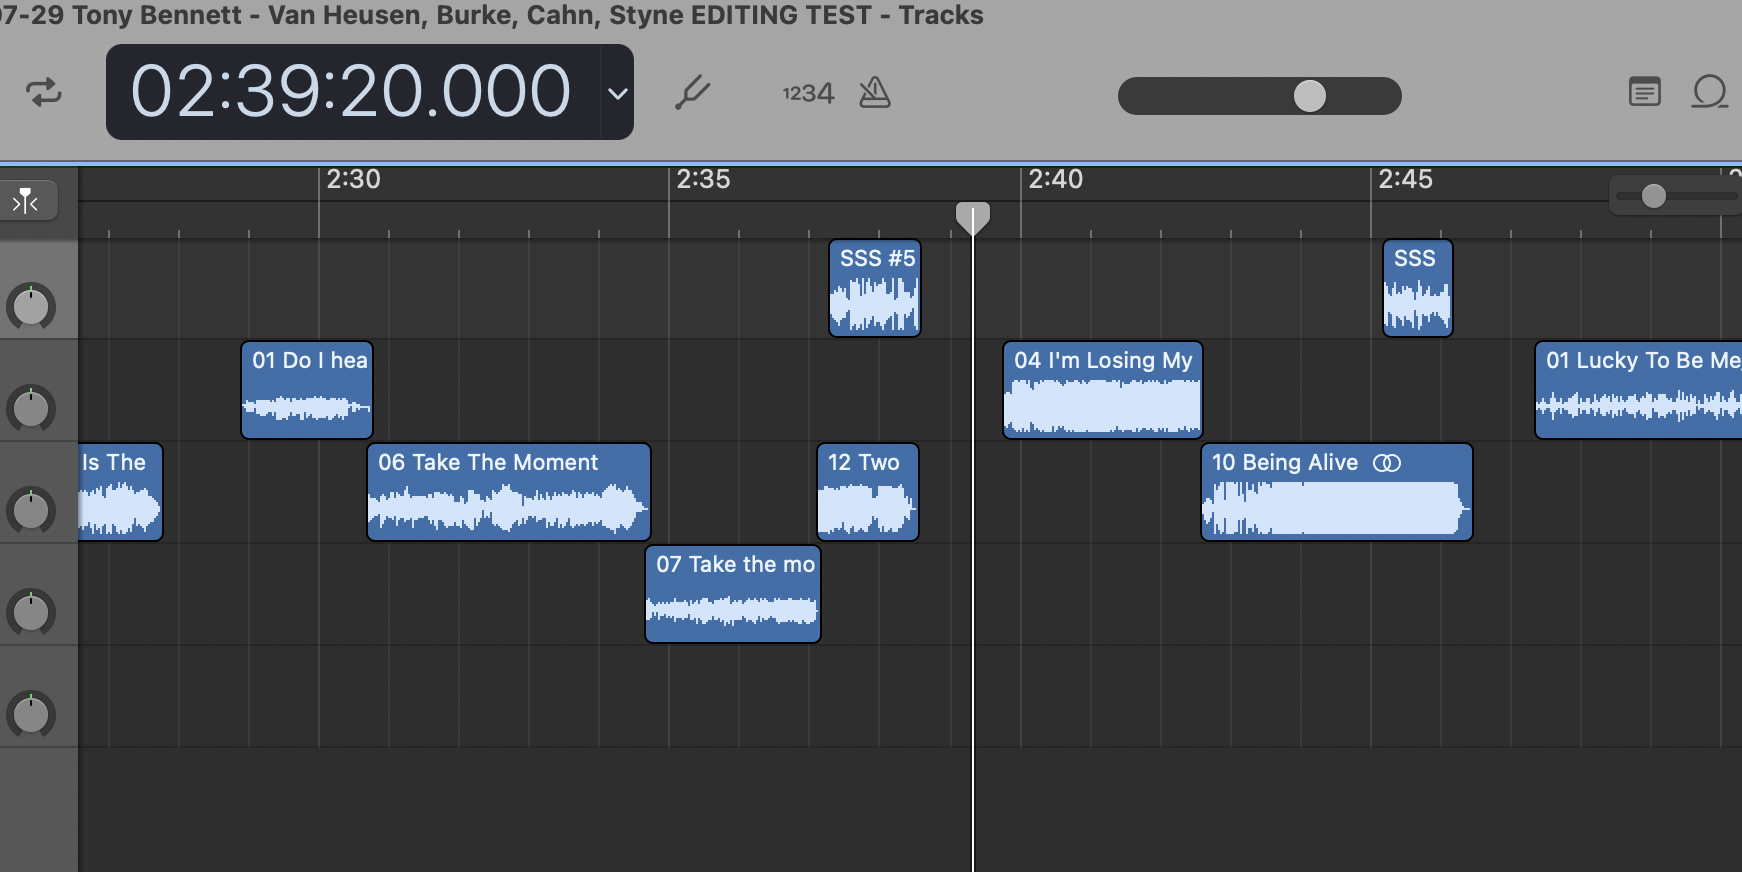The height and width of the screenshot is (872, 1742).
Task: Click the 2:40 ruler position
Action: [x=1055, y=180]
